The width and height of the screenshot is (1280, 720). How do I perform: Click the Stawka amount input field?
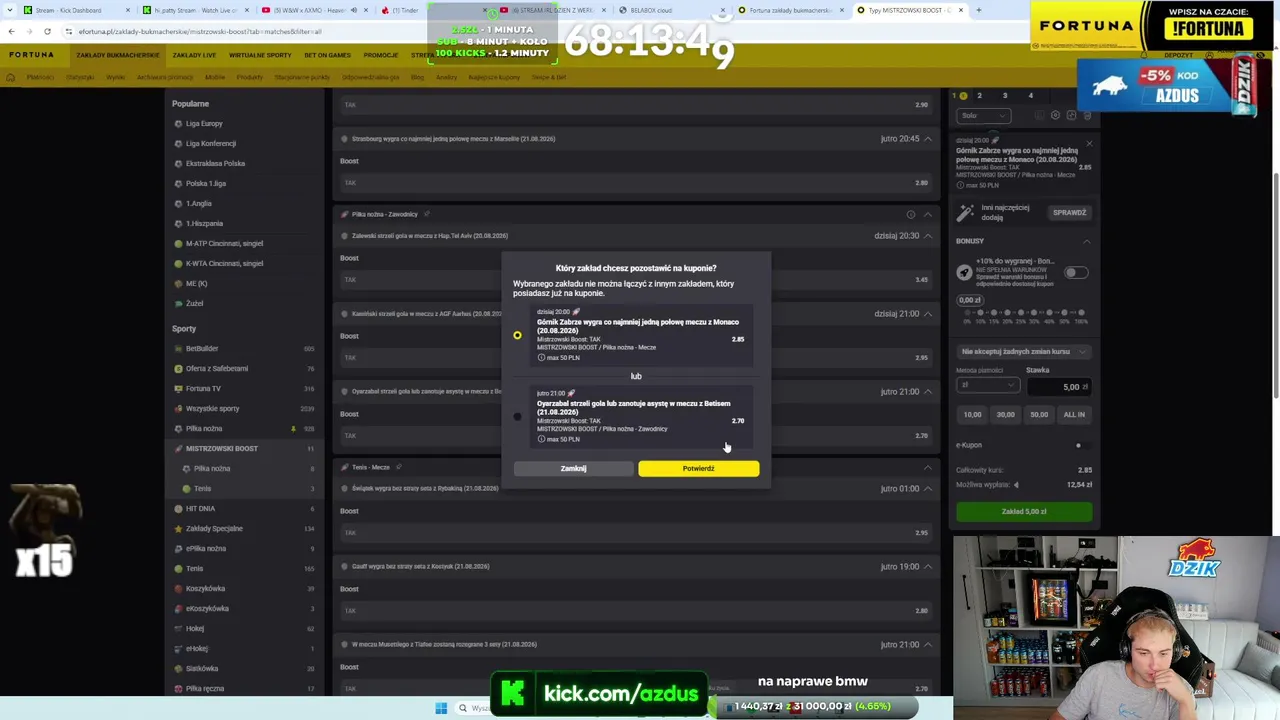1058,386
